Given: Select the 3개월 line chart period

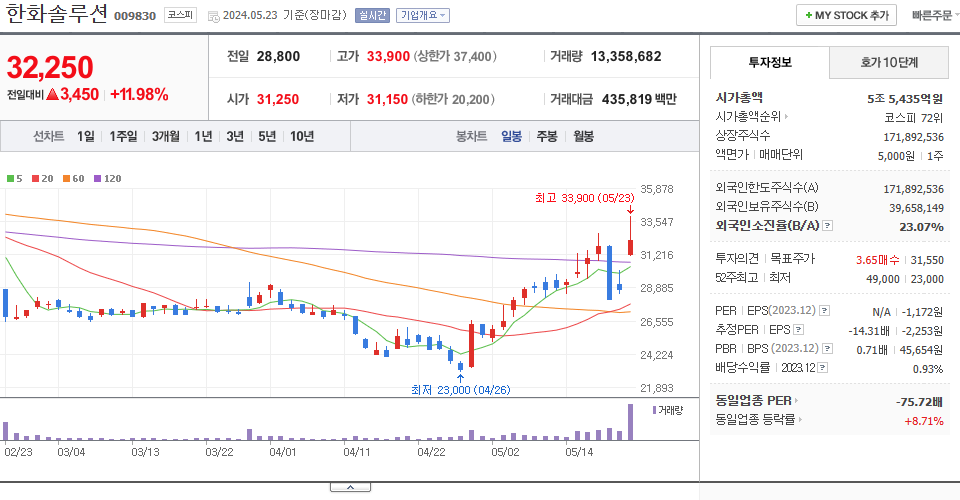Looking at the screenshot, I should (165, 136).
